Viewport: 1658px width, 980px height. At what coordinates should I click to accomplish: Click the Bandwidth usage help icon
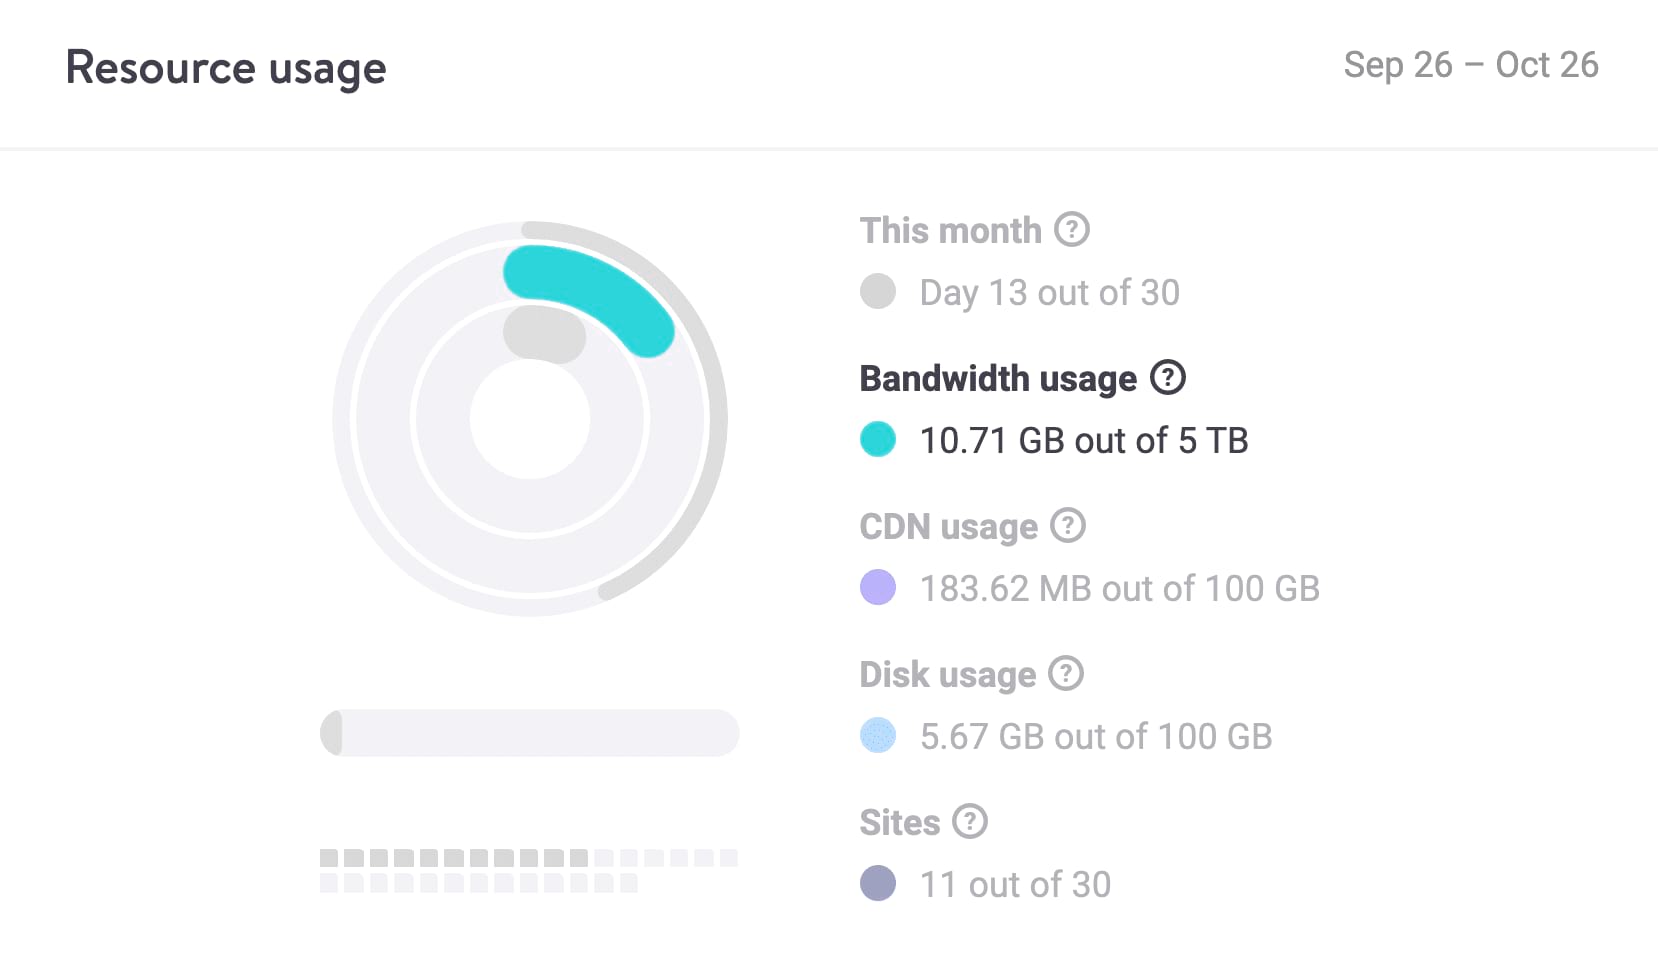coord(1168,378)
